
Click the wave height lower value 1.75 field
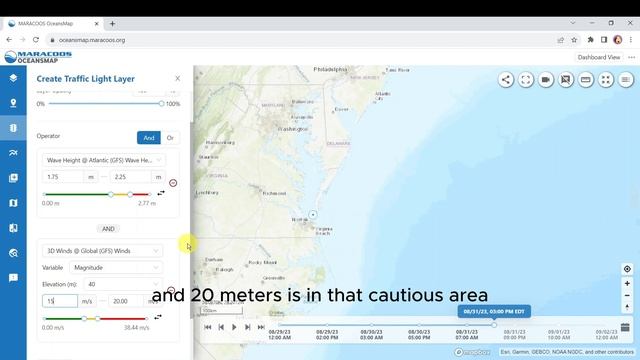[x=63, y=177]
